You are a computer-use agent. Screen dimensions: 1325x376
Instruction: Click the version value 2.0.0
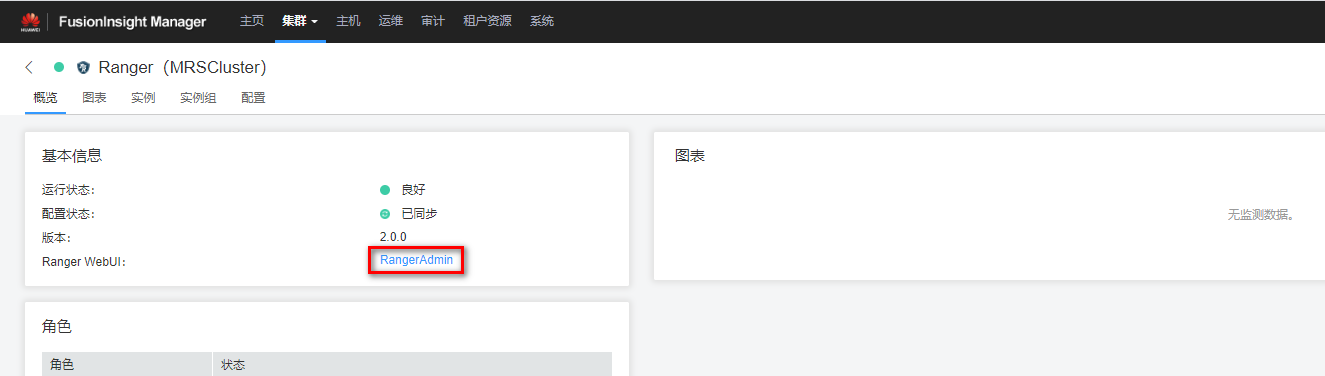coord(393,237)
